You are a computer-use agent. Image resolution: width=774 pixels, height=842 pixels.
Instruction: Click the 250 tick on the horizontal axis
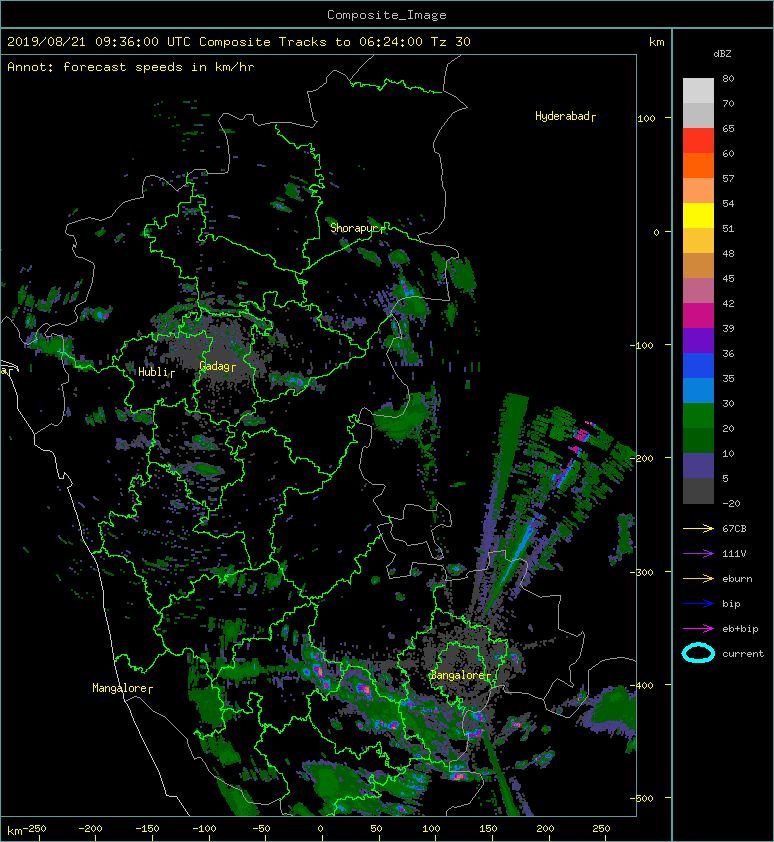click(x=601, y=829)
